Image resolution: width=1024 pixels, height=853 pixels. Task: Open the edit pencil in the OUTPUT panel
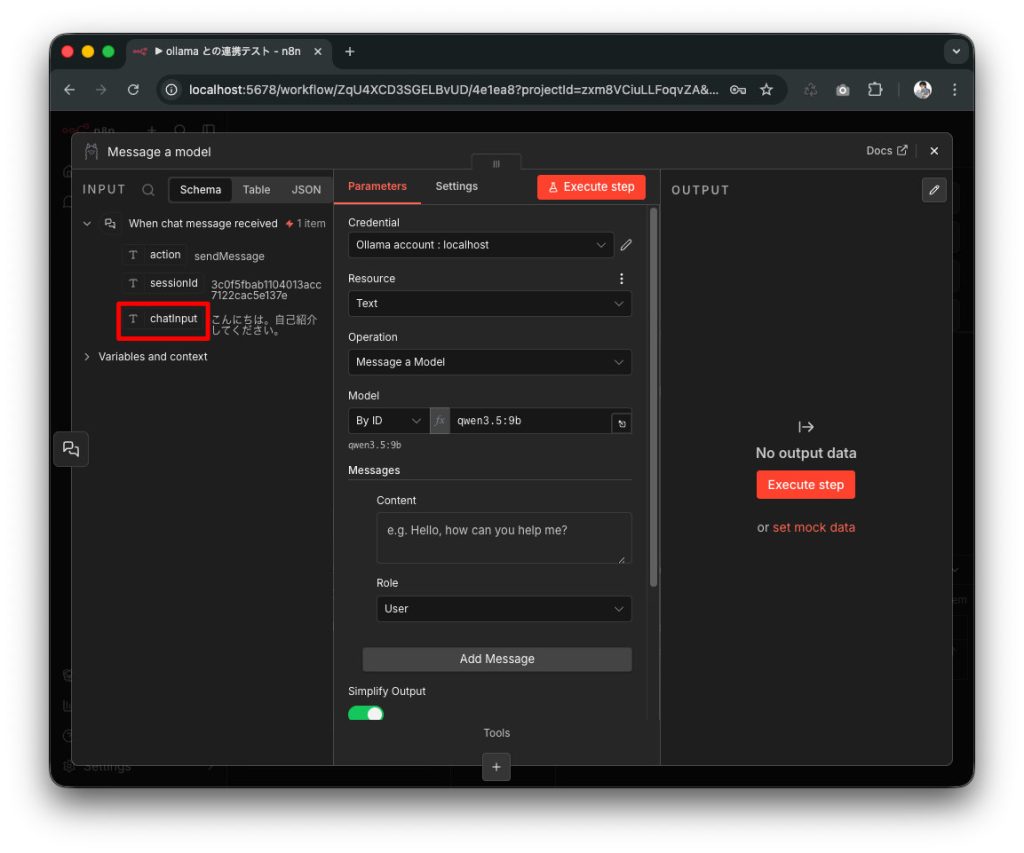pos(933,190)
